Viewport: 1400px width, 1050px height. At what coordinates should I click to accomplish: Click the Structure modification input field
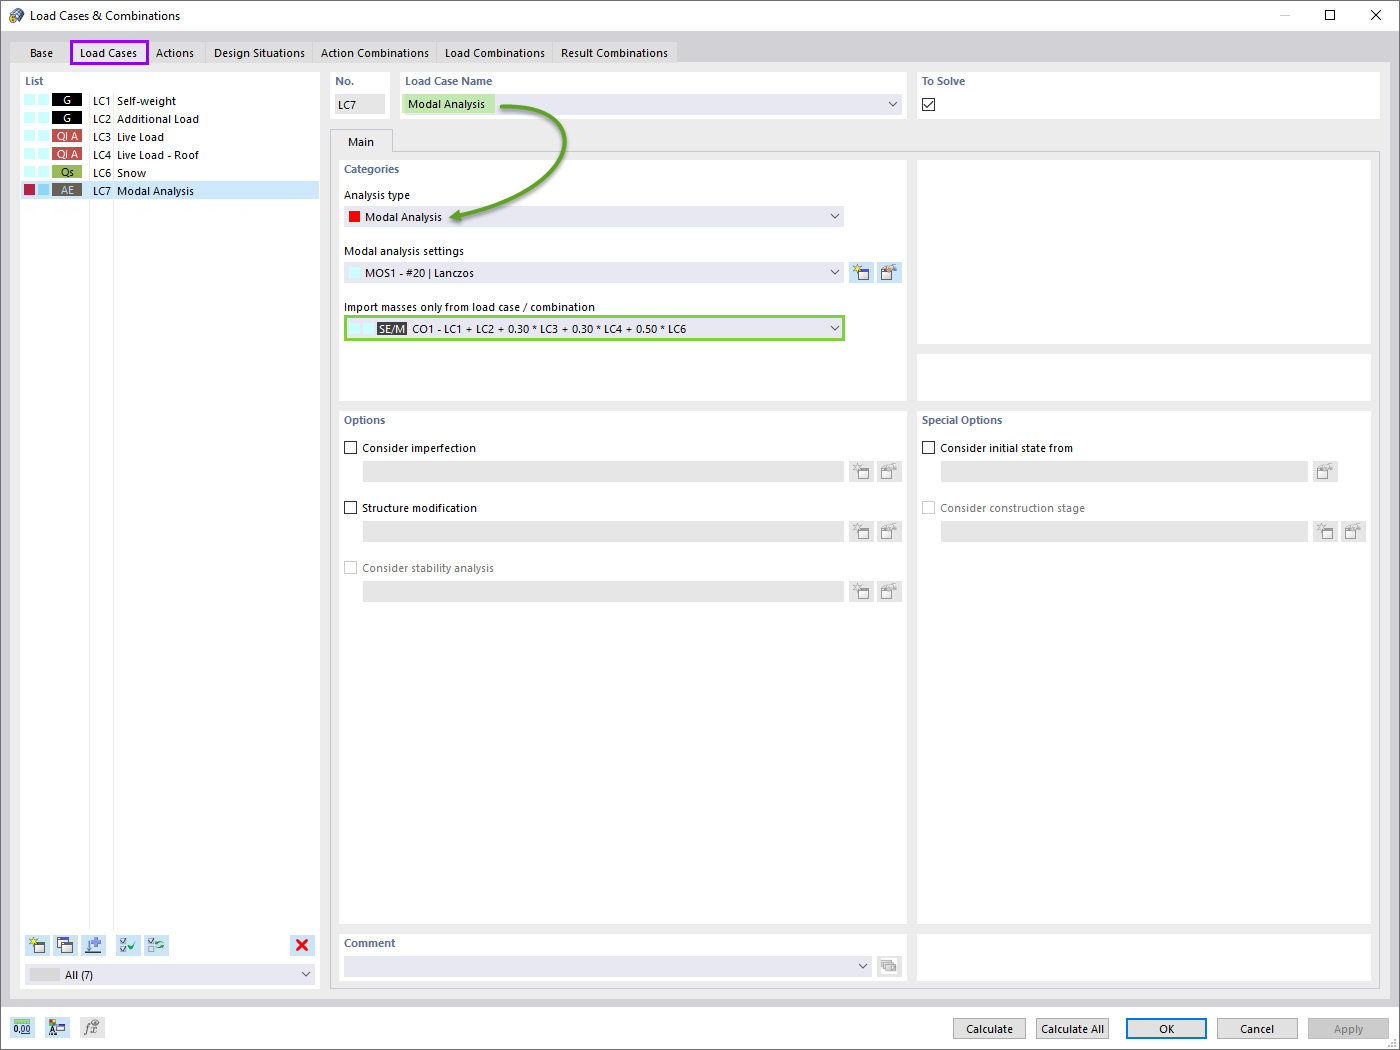tap(603, 531)
